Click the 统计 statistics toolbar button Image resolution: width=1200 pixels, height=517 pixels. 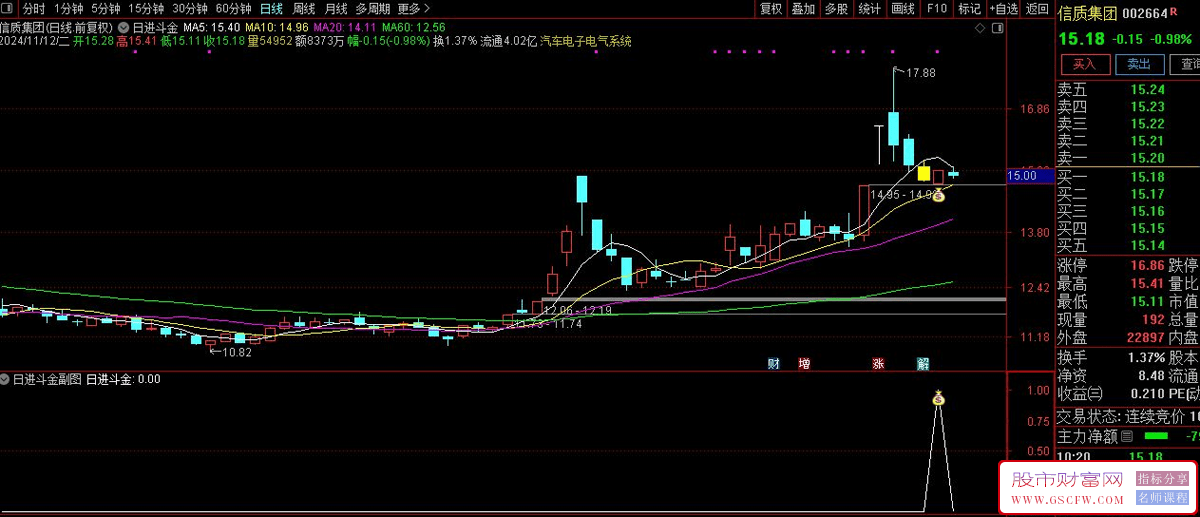(870, 9)
